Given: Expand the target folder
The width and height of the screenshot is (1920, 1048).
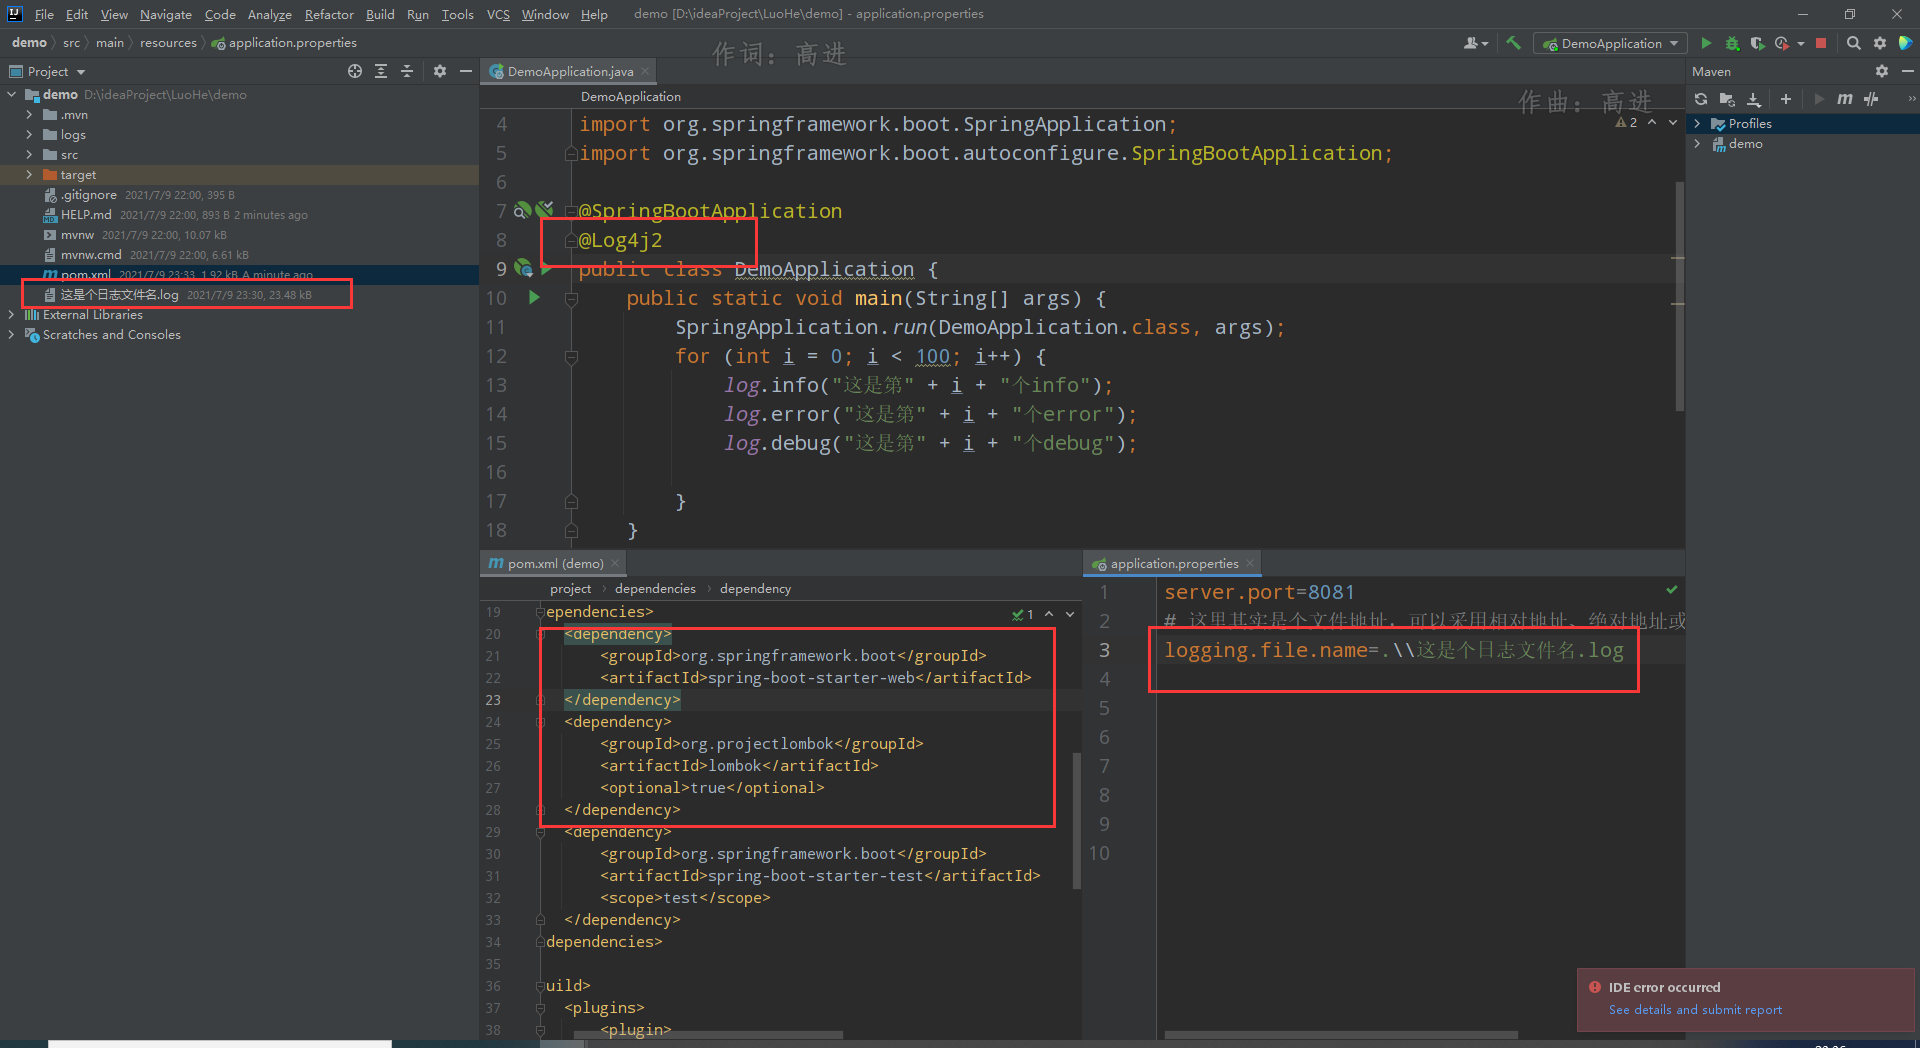Looking at the screenshot, I should 29,174.
